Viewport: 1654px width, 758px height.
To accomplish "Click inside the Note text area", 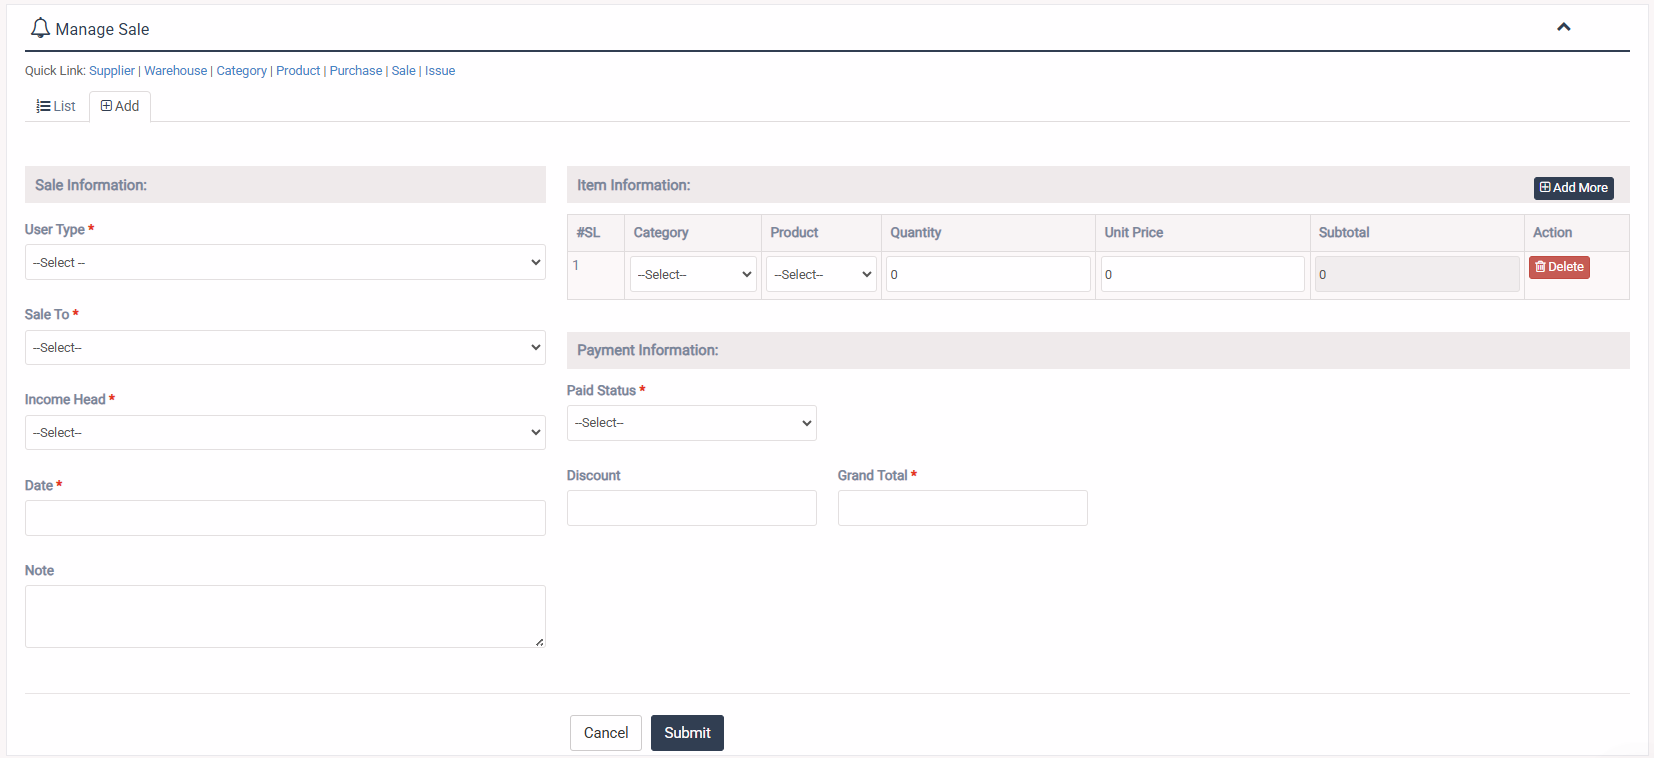I will [x=285, y=616].
